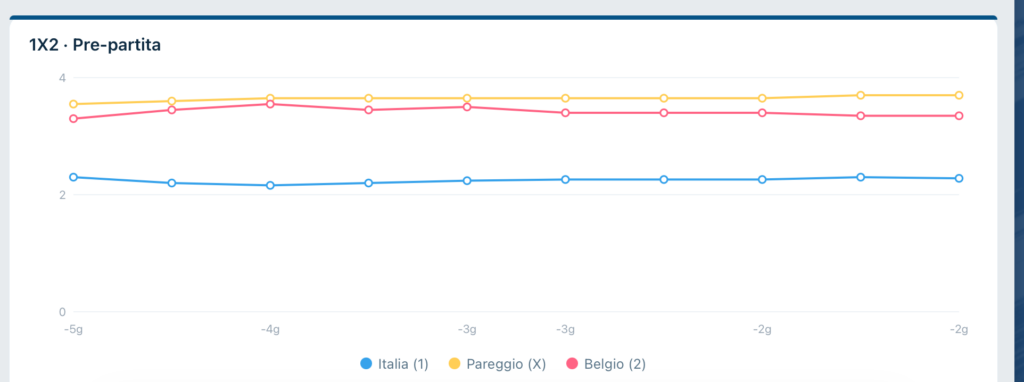Click the yellow Pareggio legend dot
This screenshot has height=382, width=1024.
point(455,364)
